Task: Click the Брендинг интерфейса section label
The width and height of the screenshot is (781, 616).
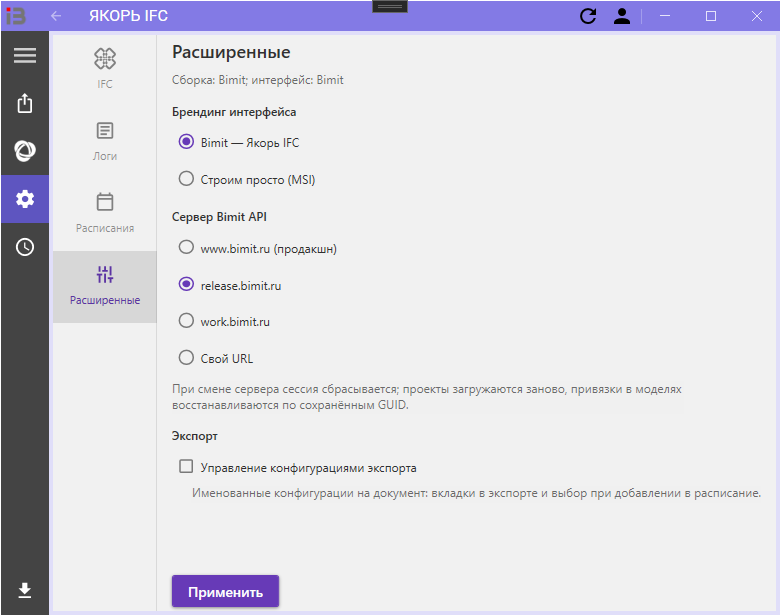Action: coord(234,112)
